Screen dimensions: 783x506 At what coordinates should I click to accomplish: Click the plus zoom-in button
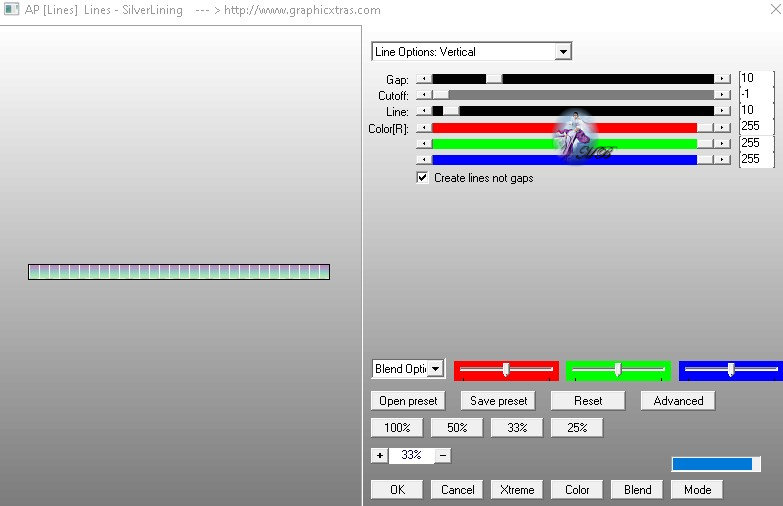380,456
